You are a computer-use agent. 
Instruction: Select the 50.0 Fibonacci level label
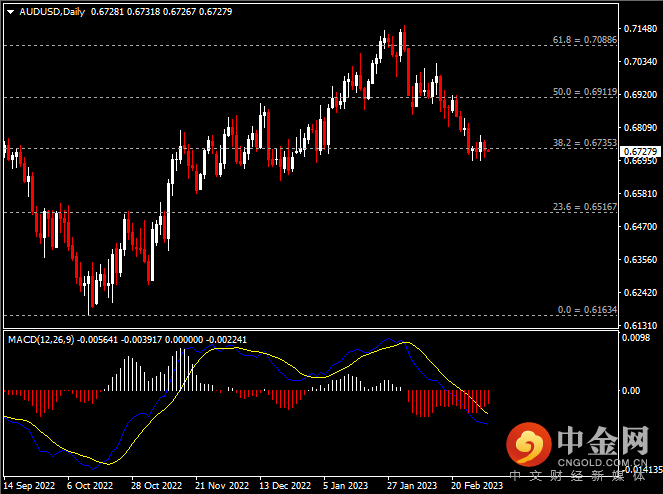(x=583, y=92)
